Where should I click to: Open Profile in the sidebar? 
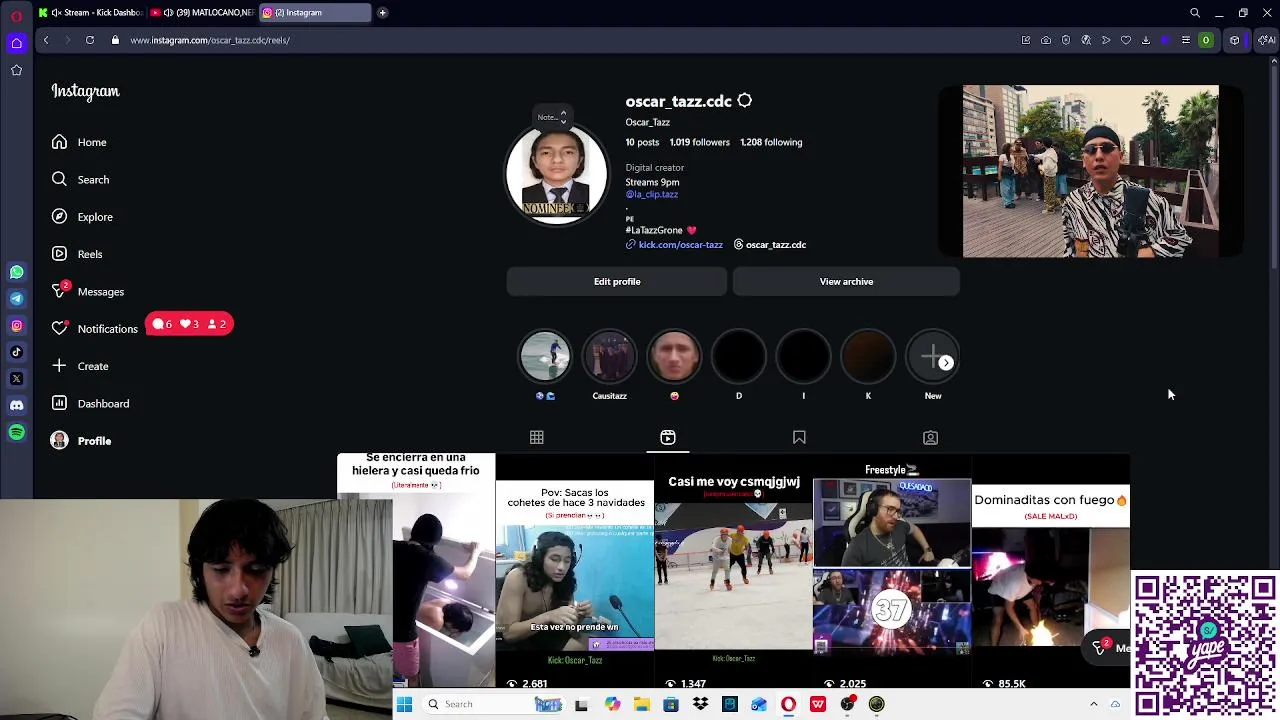pyautogui.click(x=81, y=441)
